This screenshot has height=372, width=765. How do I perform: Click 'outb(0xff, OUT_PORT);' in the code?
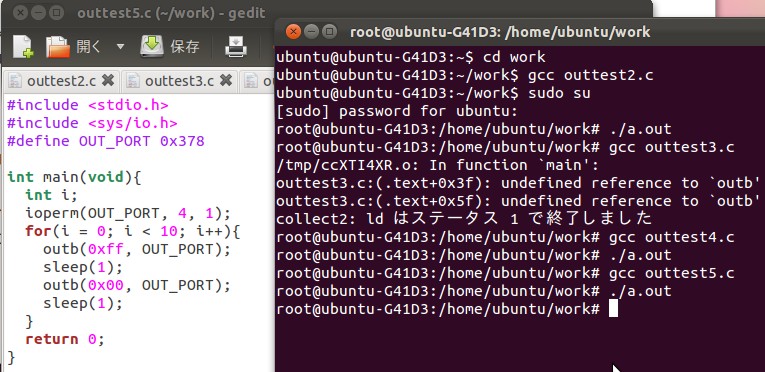(x=137, y=249)
